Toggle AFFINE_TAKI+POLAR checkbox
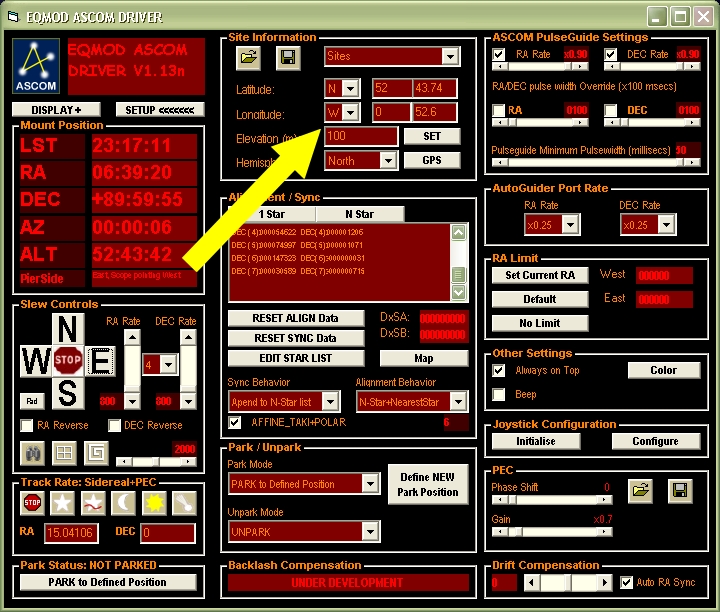The width and height of the screenshot is (720, 612). point(235,422)
